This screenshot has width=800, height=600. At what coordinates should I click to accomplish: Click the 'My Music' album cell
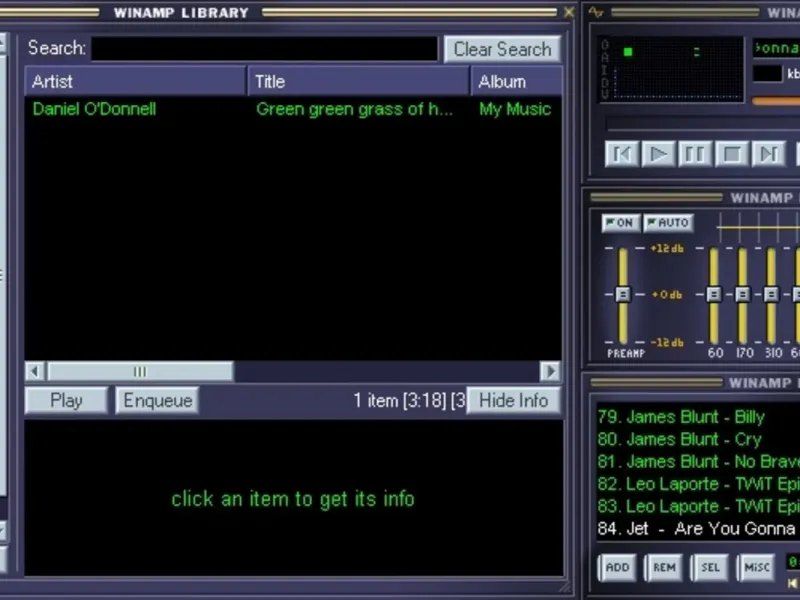tap(515, 109)
